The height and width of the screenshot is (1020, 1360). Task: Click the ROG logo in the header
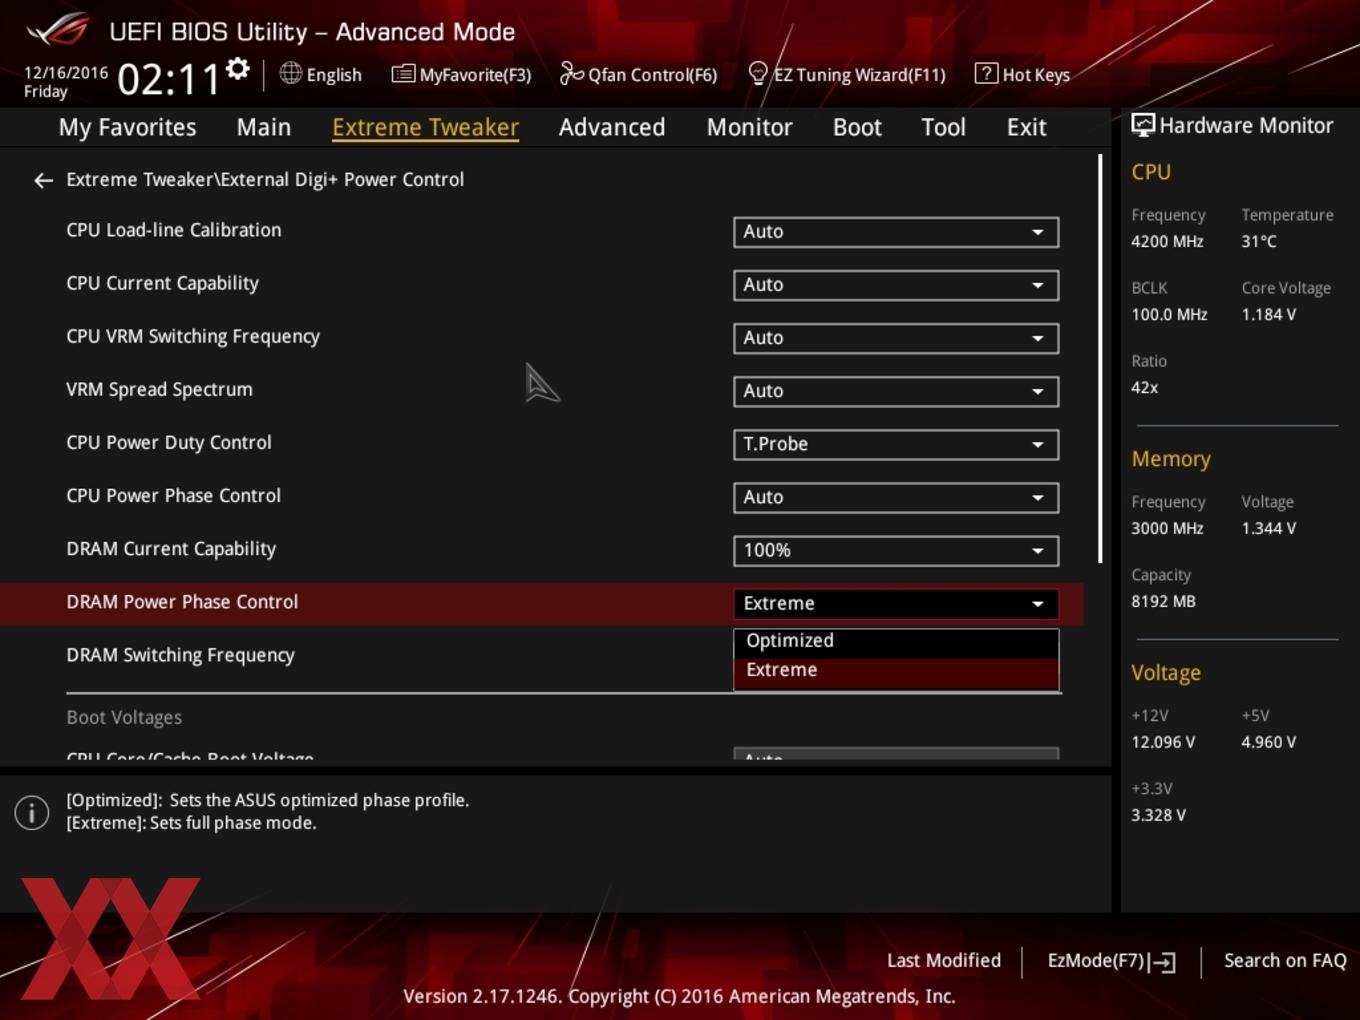(x=58, y=30)
